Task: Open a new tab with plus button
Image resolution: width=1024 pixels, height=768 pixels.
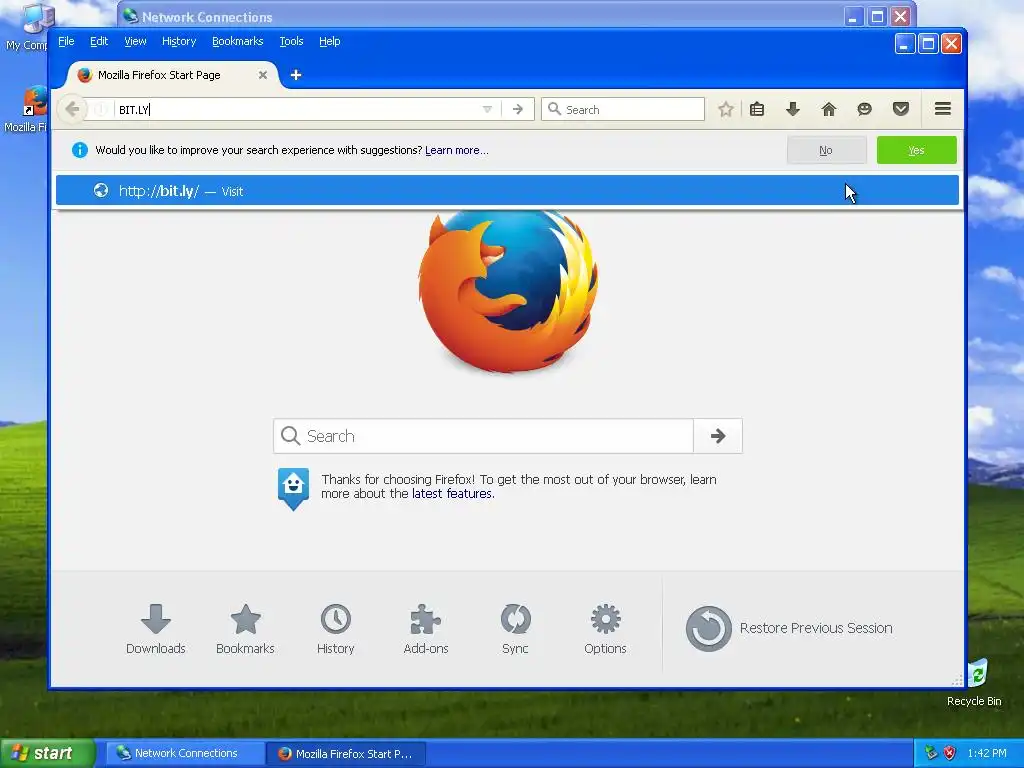Action: pos(296,75)
